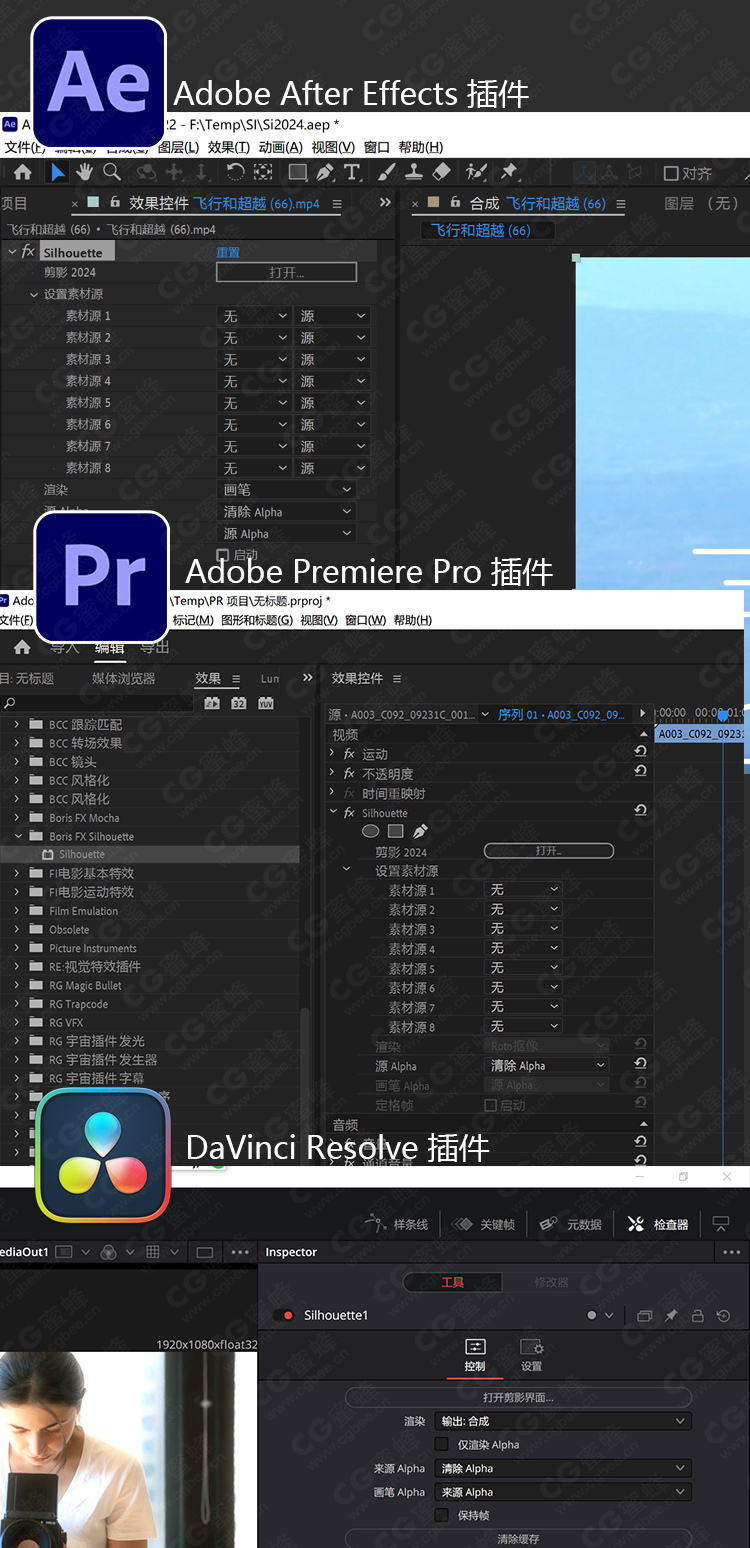Click the Premiere Pro Home icon
This screenshot has width=750, height=1548.
pyautogui.click(x=23, y=647)
